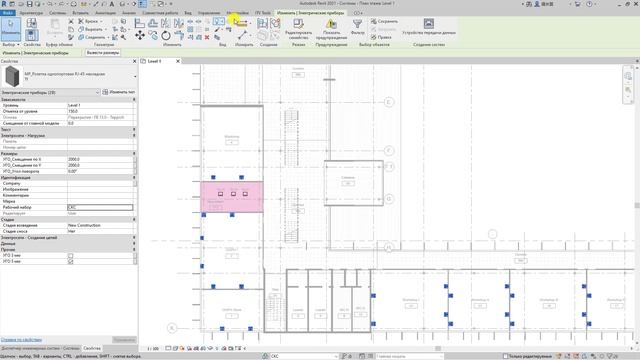Screen dimensions: 640x360
Task: Open the Архитектура ribbon tab
Action: 31,13
